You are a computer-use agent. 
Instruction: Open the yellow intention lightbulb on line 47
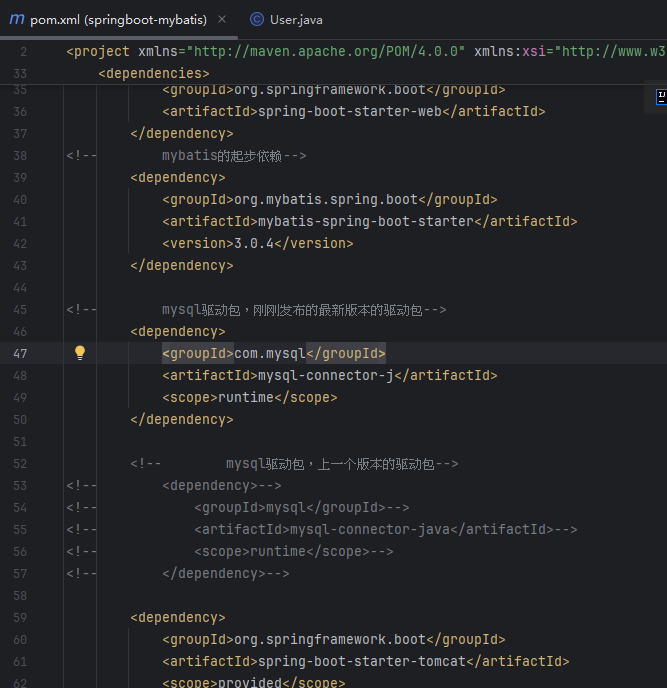coord(80,353)
